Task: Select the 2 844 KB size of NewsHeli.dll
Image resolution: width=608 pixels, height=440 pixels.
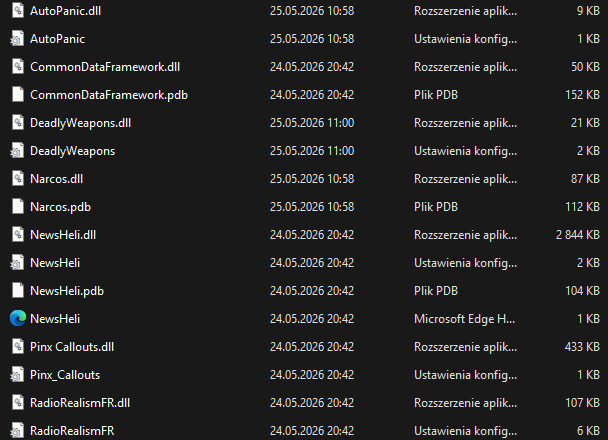Action: (578, 235)
